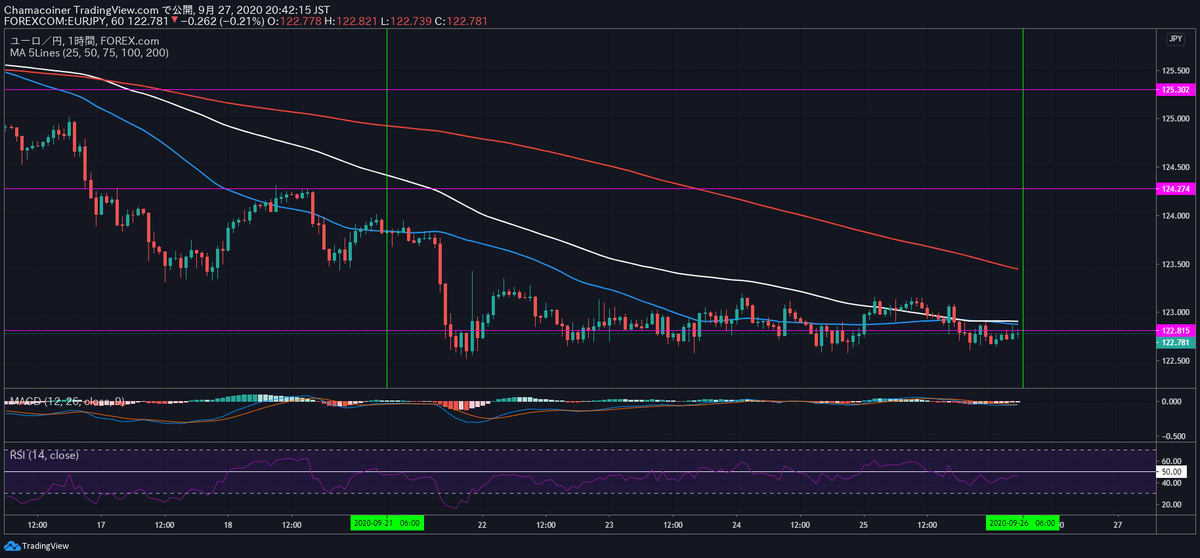Click date 18 on the time axis
This screenshot has width=1200, height=558.
(x=229, y=523)
